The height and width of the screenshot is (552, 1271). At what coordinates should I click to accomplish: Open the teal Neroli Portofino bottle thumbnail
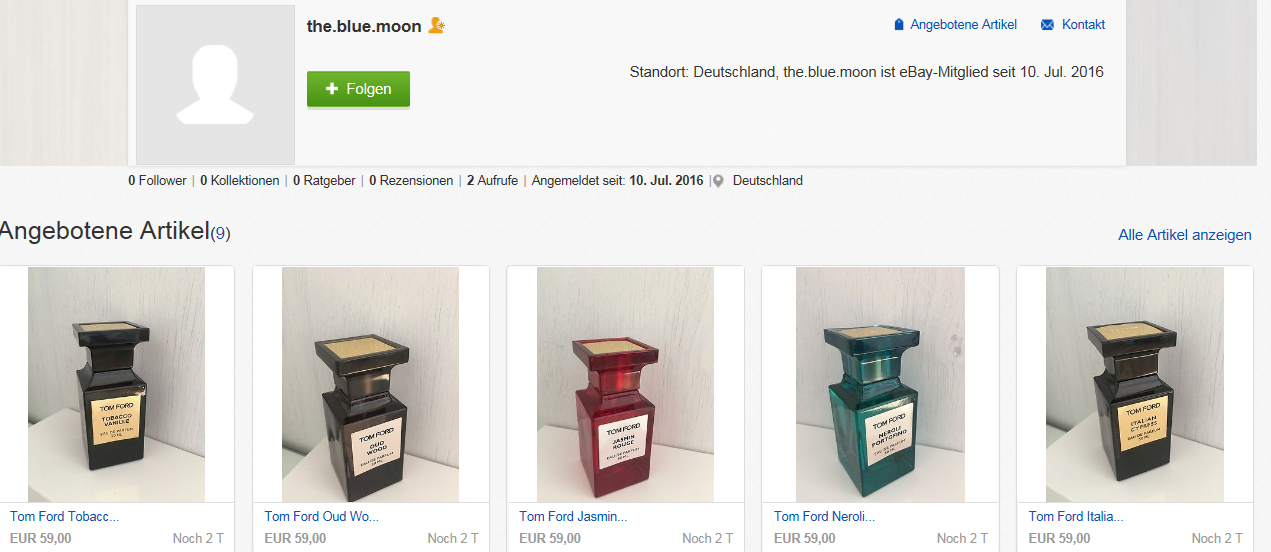[x=881, y=385]
